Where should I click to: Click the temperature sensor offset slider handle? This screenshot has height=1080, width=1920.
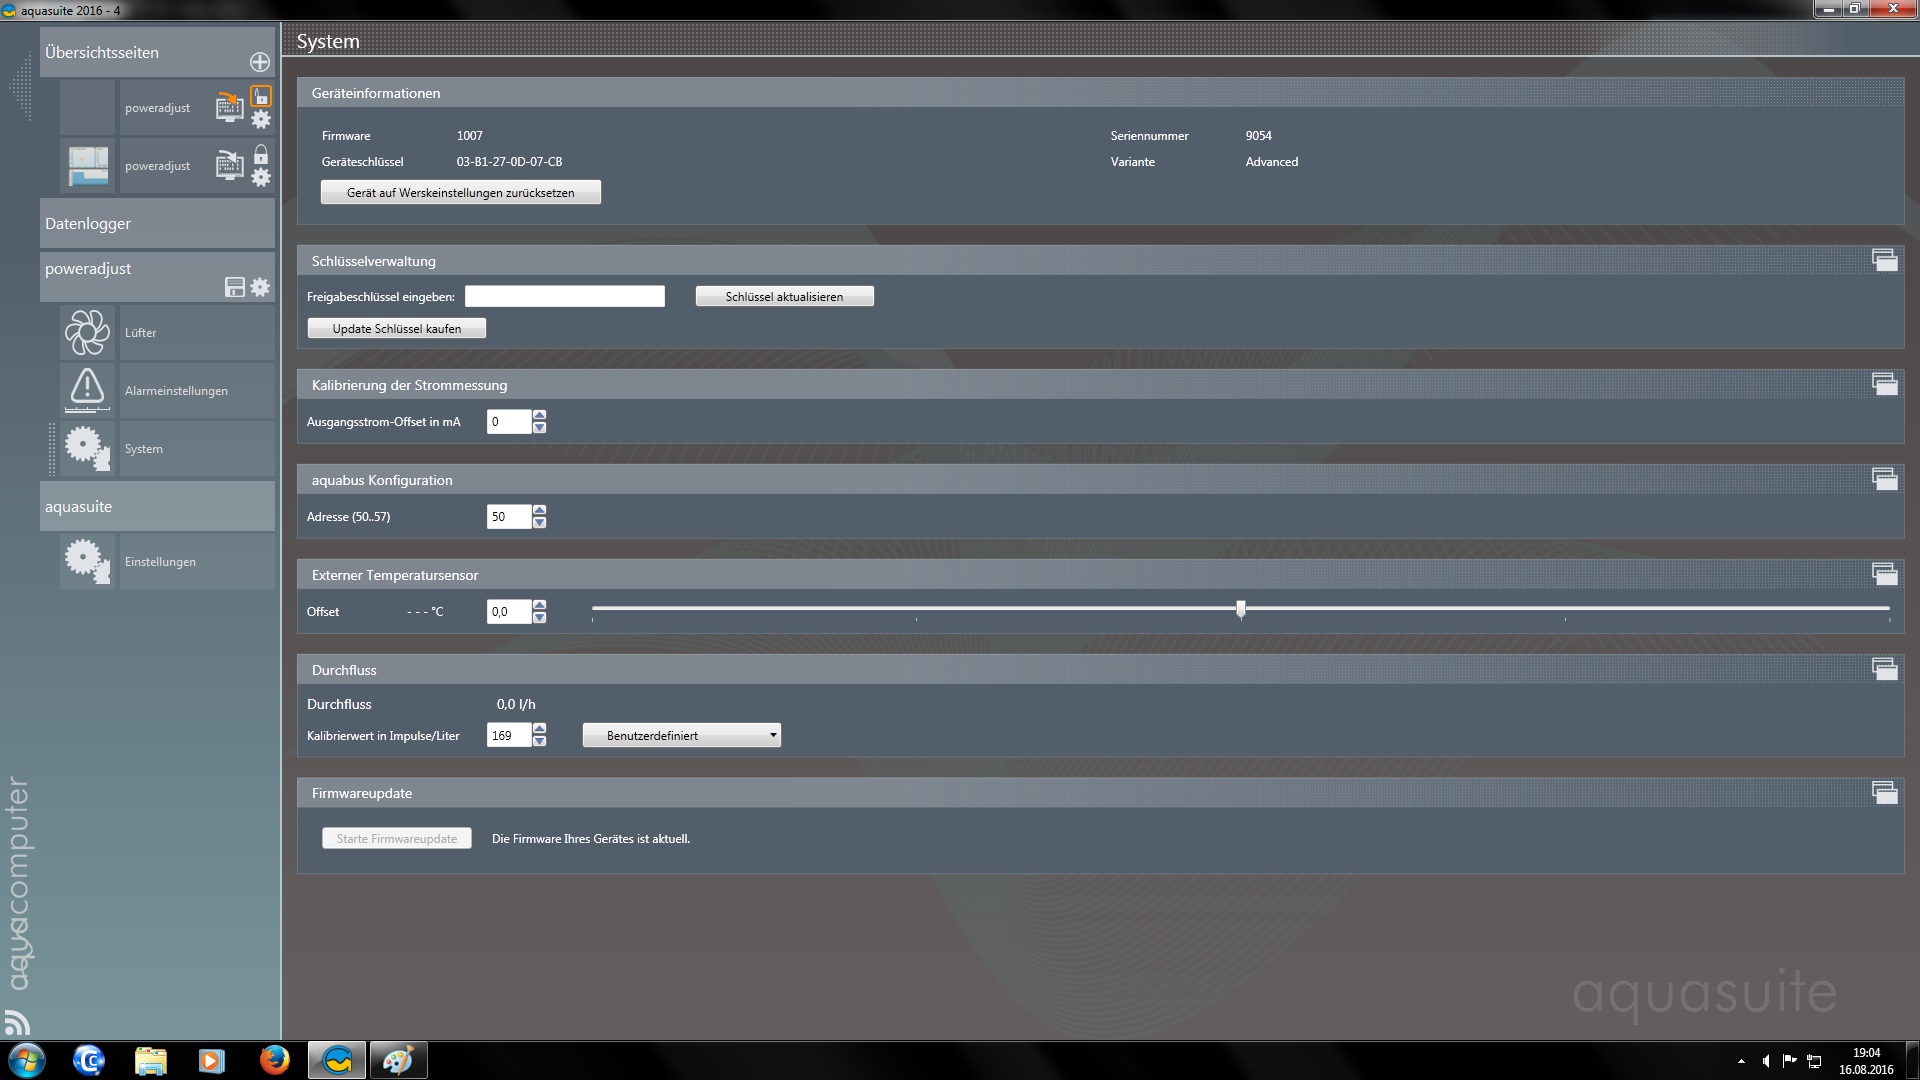tap(1241, 608)
